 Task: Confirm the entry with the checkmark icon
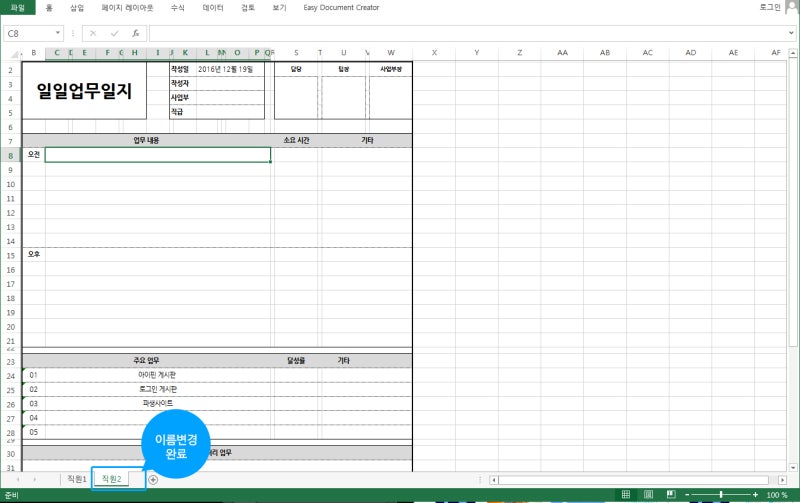coord(114,33)
